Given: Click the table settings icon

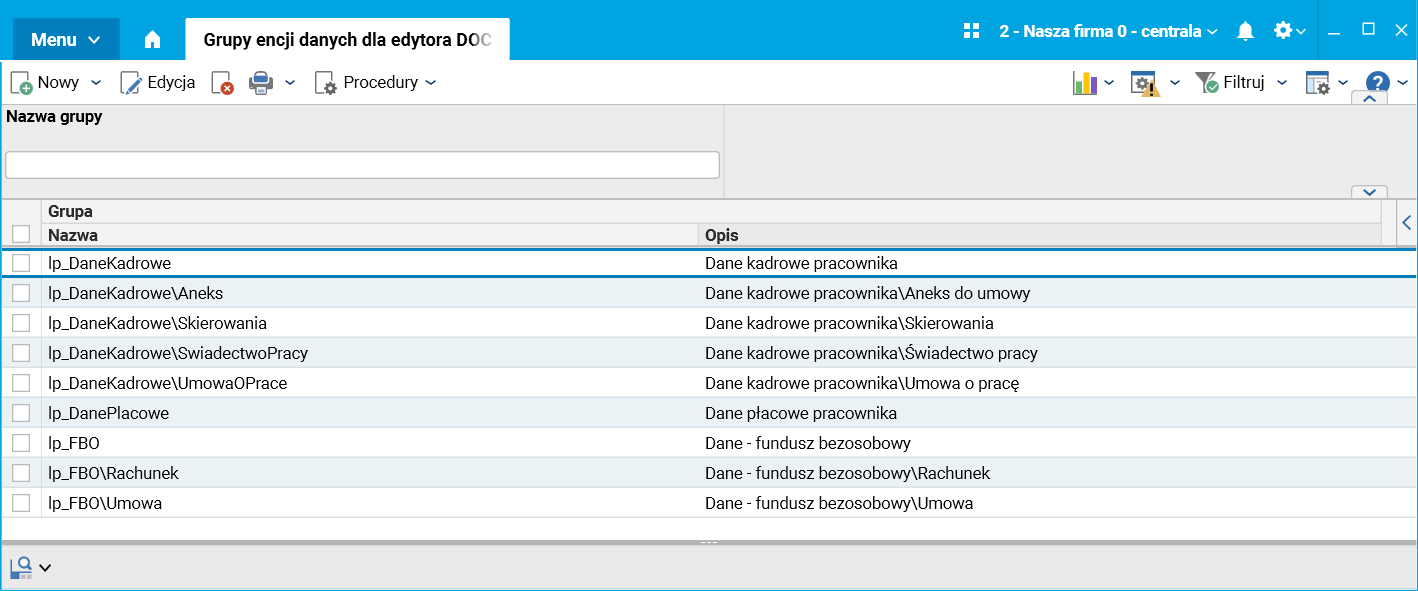Looking at the screenshot, I should tap(1317, 83).
